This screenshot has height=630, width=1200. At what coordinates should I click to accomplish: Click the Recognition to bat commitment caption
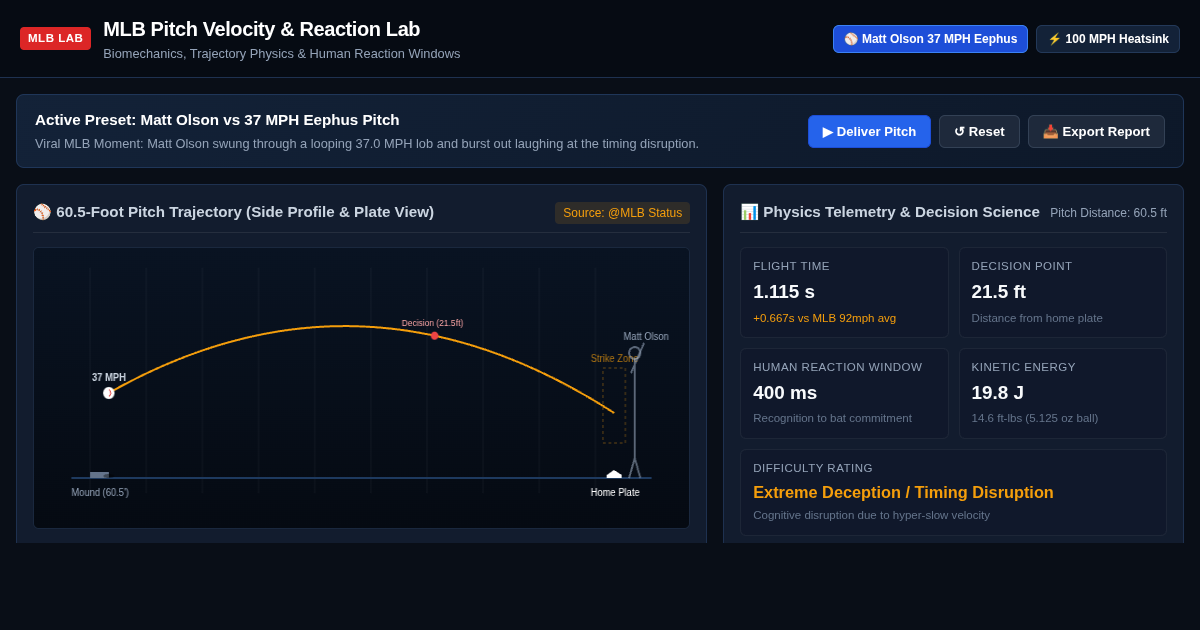(832, 418)
